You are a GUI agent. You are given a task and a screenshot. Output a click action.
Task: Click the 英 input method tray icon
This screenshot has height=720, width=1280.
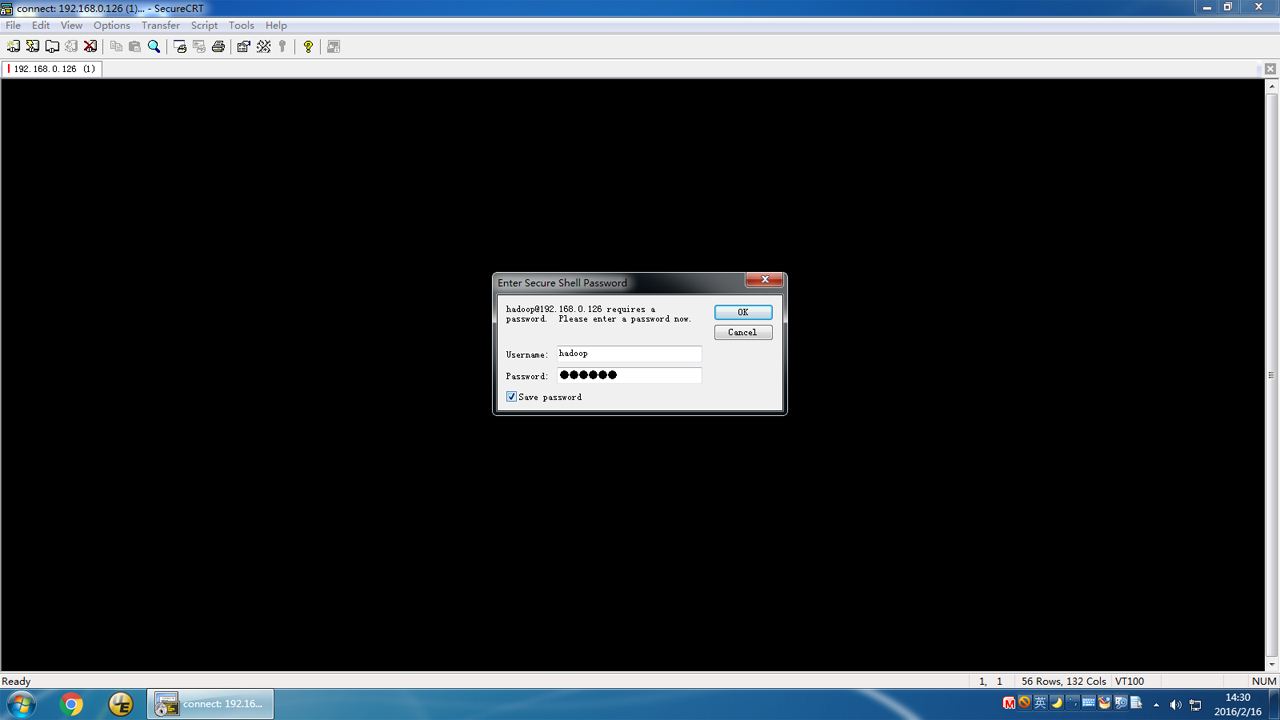point(1041,703)
